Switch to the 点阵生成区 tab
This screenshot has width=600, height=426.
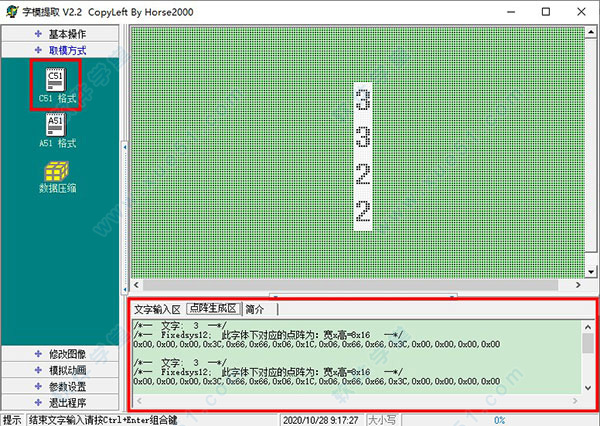213,310
